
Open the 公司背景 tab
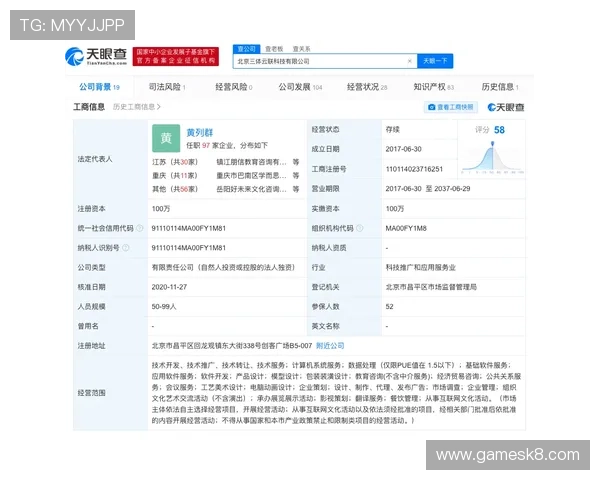99,87
